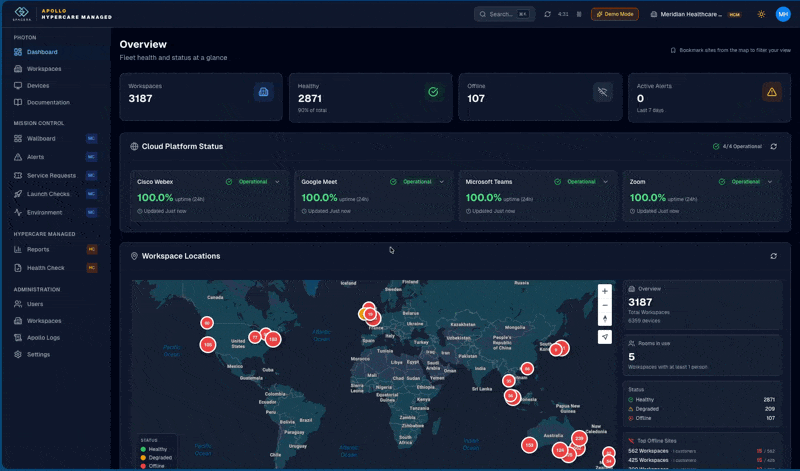The image size is (800, 471).
Task: Click the map zoom in plus button
Action: click(605, 291)
